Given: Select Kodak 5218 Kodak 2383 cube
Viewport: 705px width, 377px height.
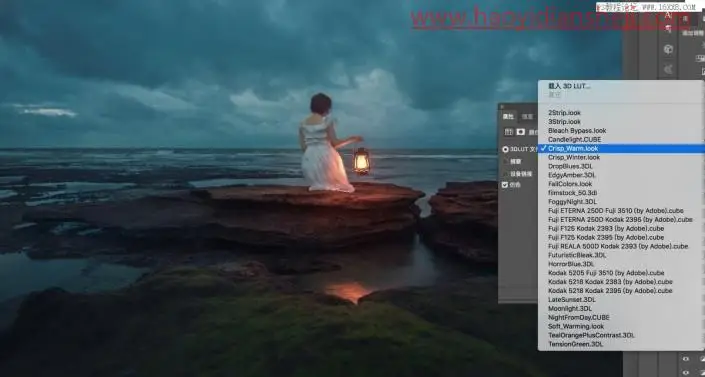Looking at the screenshot, I should [610, 282].
